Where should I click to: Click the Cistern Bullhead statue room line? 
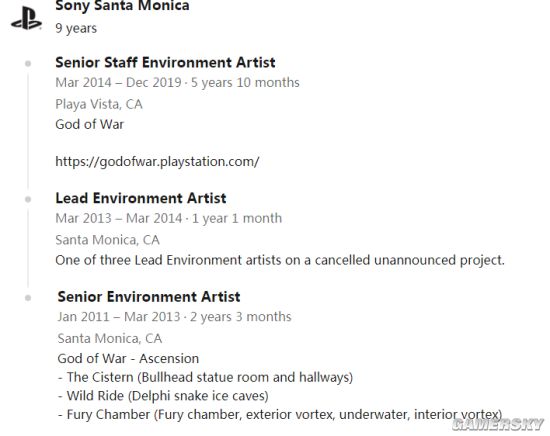205,377
